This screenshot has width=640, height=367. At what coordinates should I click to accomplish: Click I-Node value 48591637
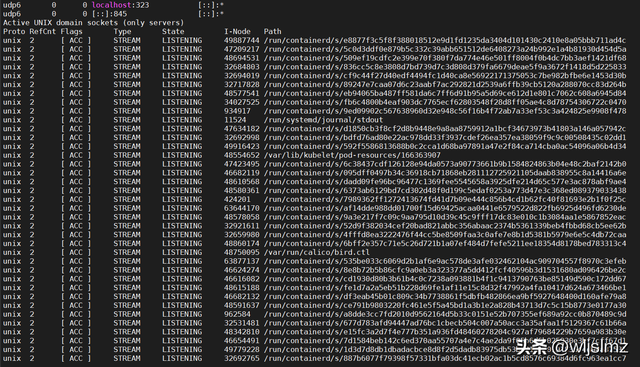(242, 305)
